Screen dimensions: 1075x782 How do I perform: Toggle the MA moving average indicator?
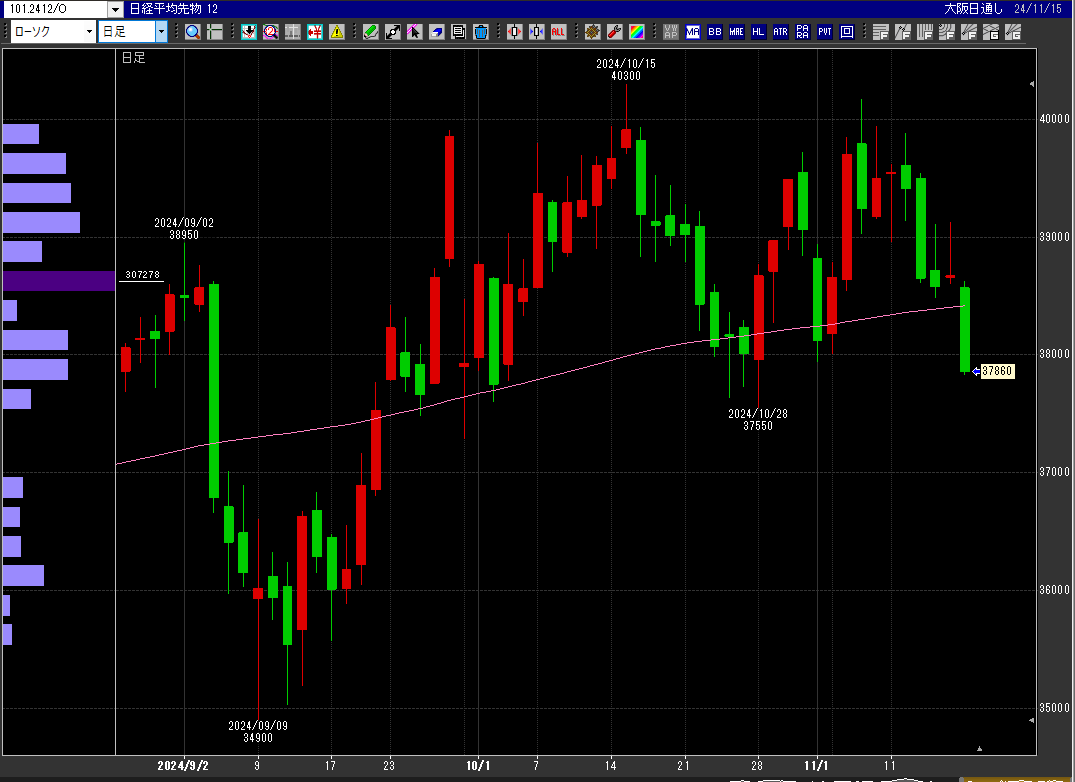pos(693,32)
